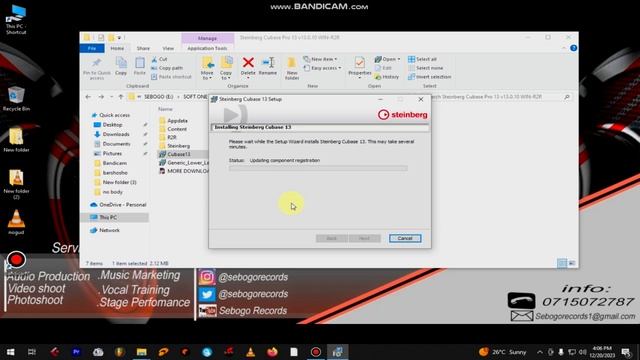Click History in the Open group

pyautogui.click(x=387, y=77)
